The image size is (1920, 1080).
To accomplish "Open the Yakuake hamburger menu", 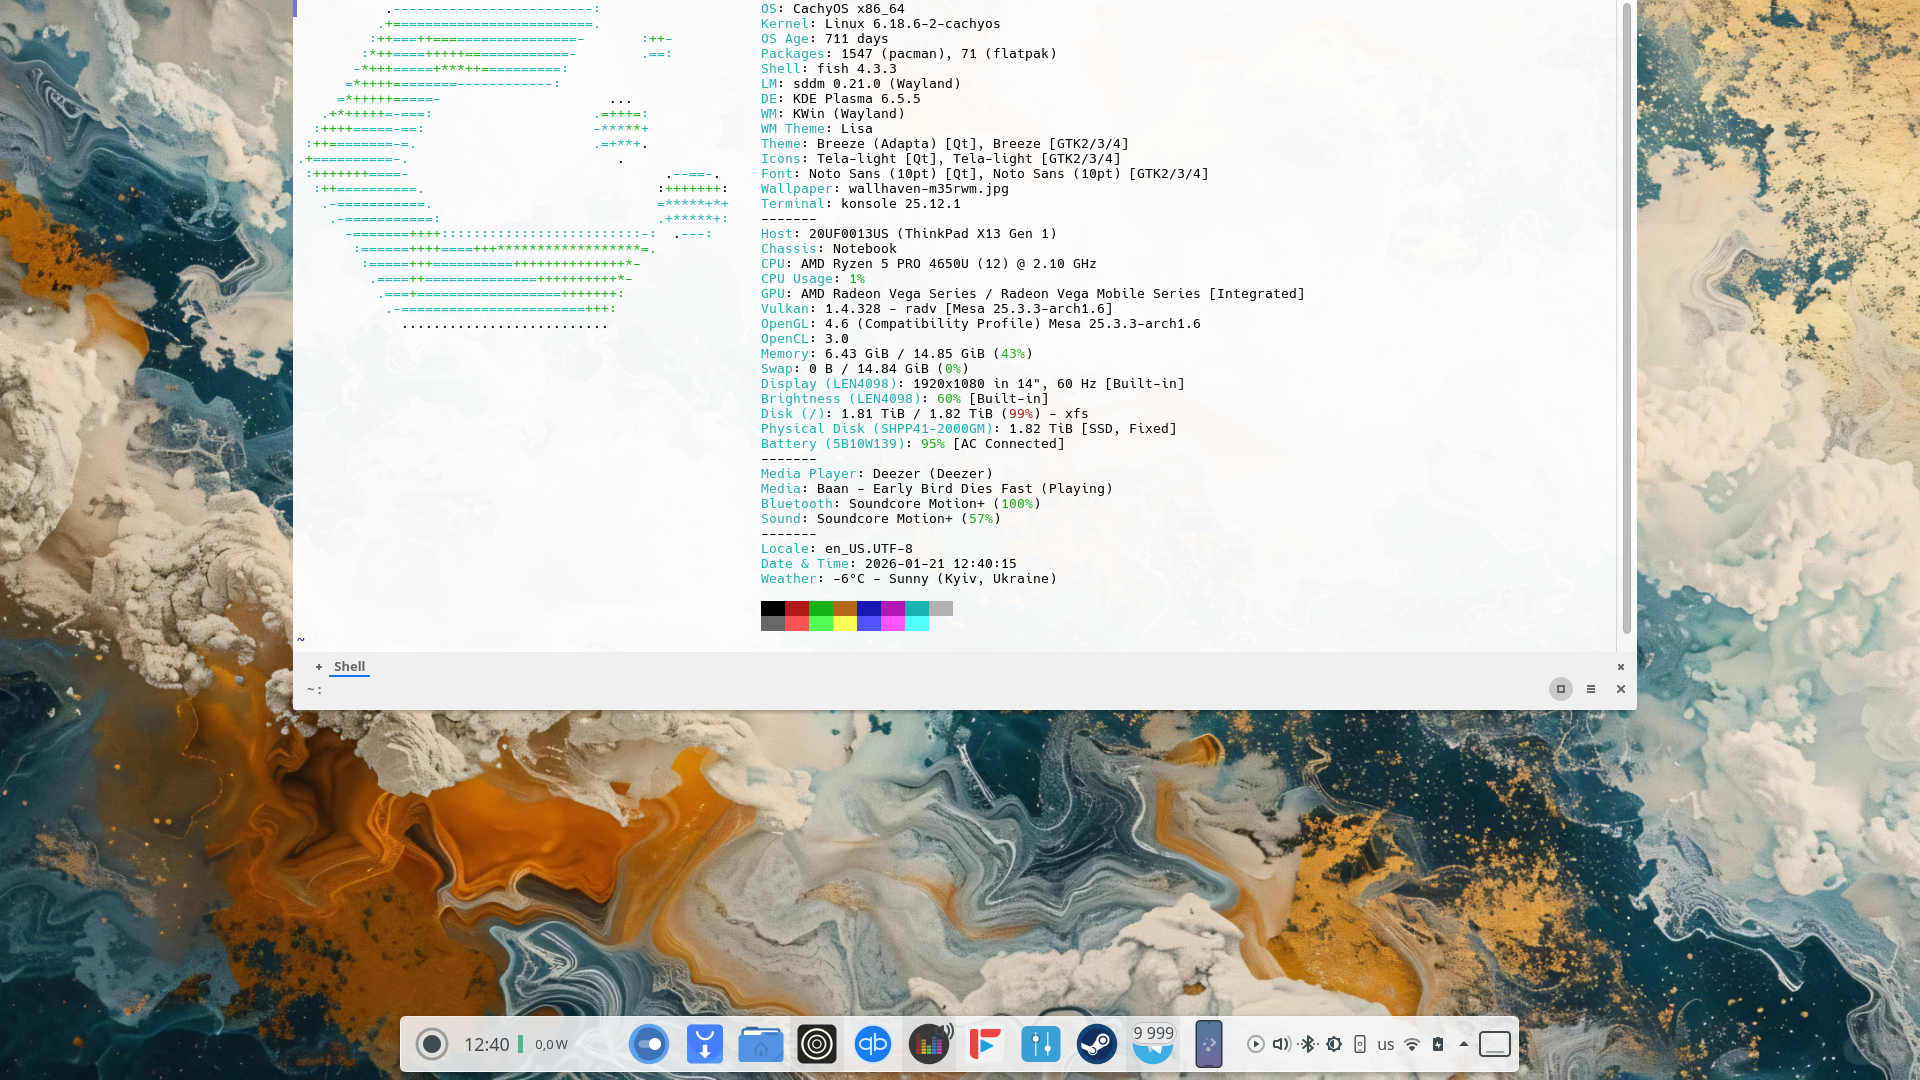I will (x=1590, y=689).
